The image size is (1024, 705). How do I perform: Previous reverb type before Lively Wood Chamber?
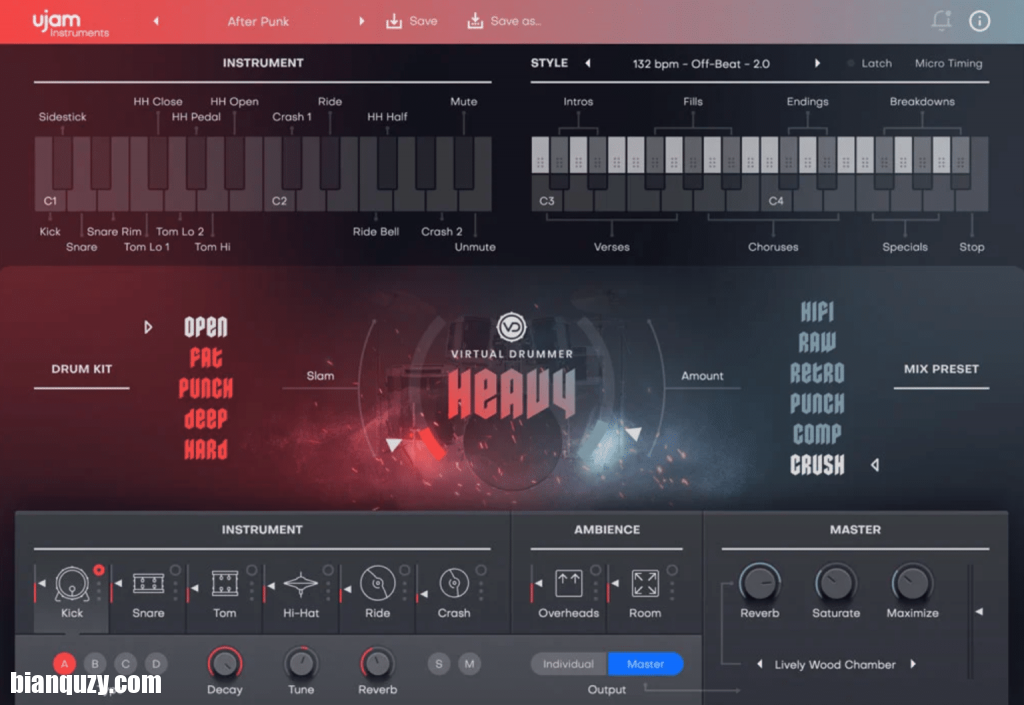760,664
